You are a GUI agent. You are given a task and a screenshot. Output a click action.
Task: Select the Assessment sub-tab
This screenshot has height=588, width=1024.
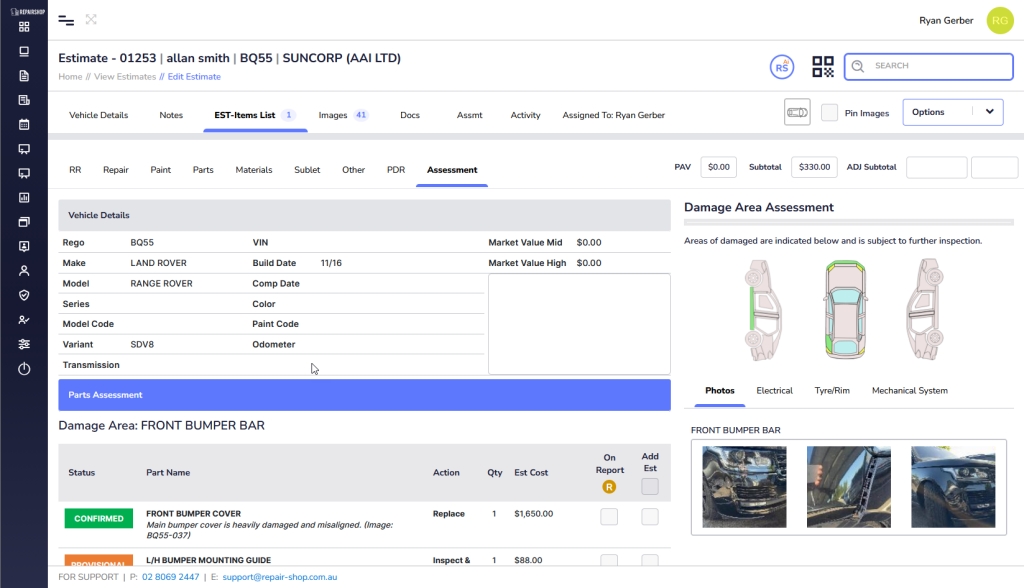click(x=452, y=170)
